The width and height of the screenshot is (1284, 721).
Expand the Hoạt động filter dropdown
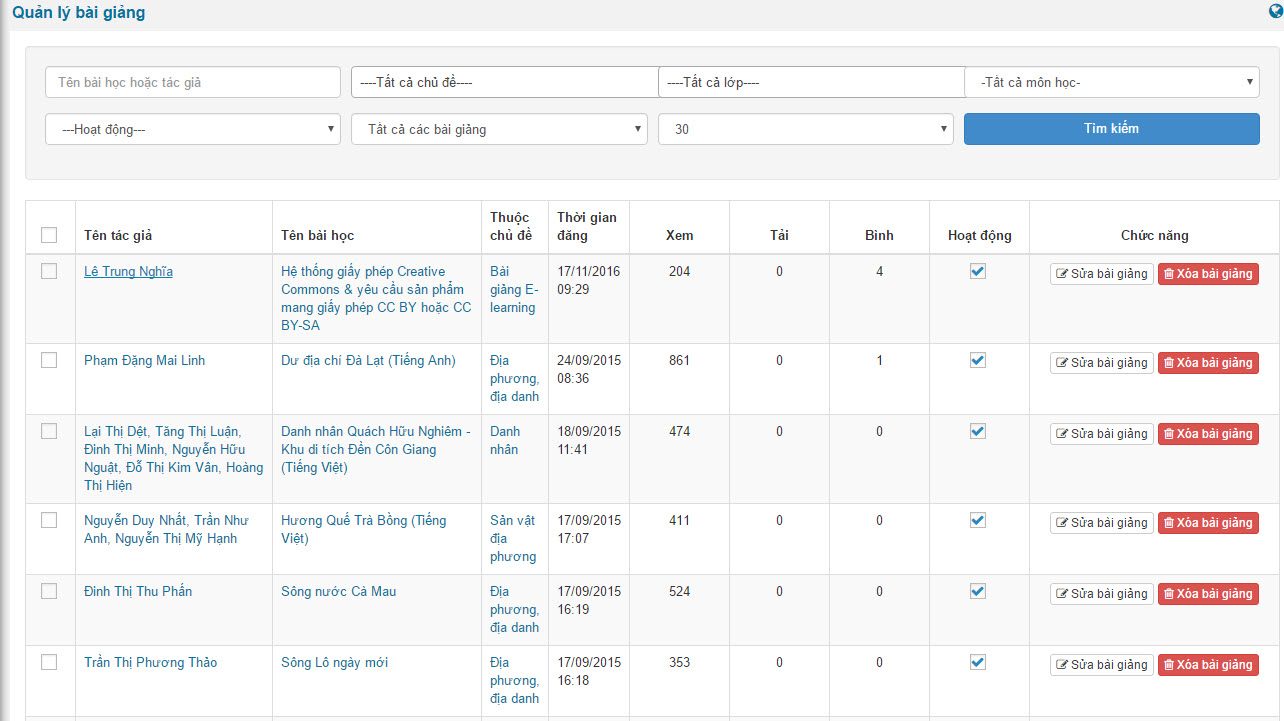pyautogui.click(x=193, y=129)
